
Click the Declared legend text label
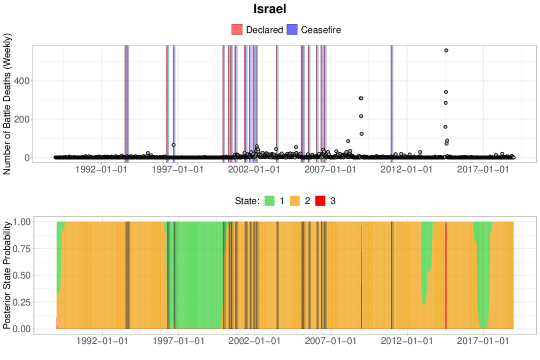click(264, 30)
